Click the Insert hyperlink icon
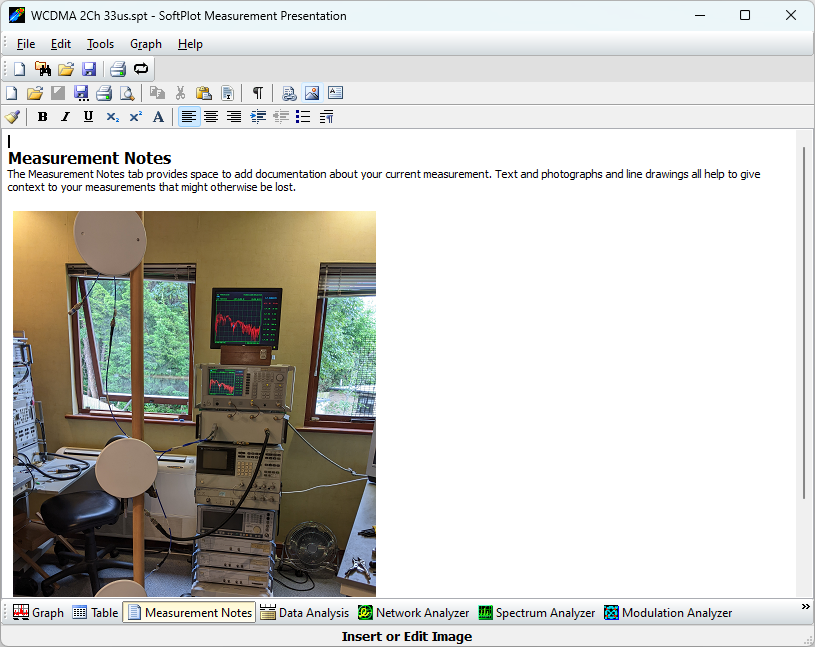This screenshot has height=647, width=815. pyautogui.click(x=289, y=93)
